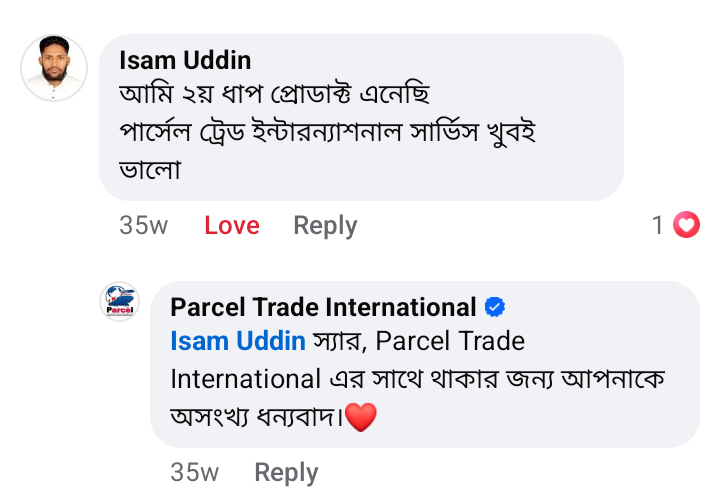
Task: Click the Isam Uddin commenter name
Action: coord(185,60)
